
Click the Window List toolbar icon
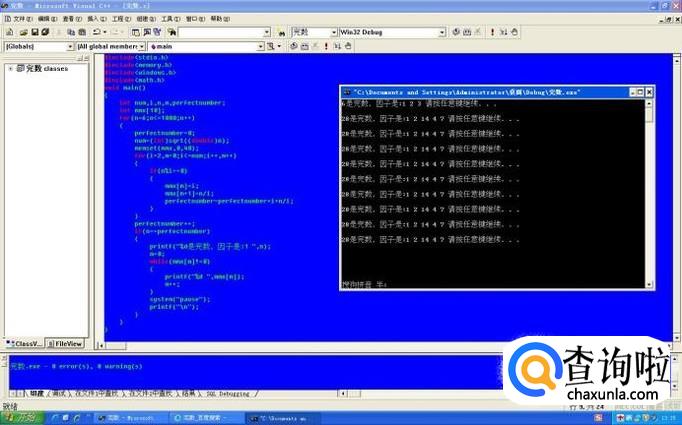pos(157,32)
